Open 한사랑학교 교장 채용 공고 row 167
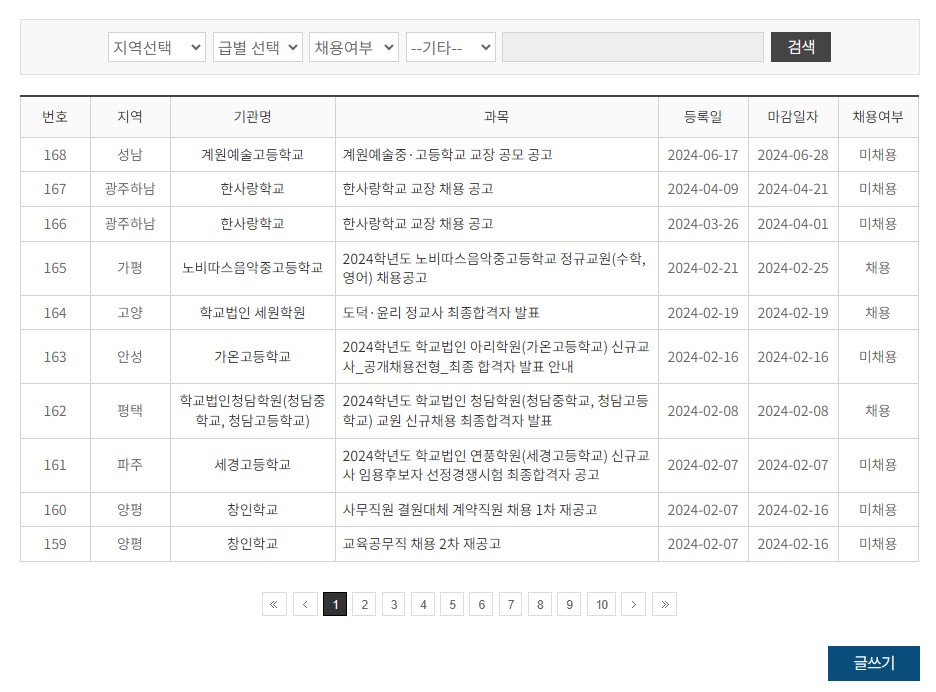 [x=418, y=189]
